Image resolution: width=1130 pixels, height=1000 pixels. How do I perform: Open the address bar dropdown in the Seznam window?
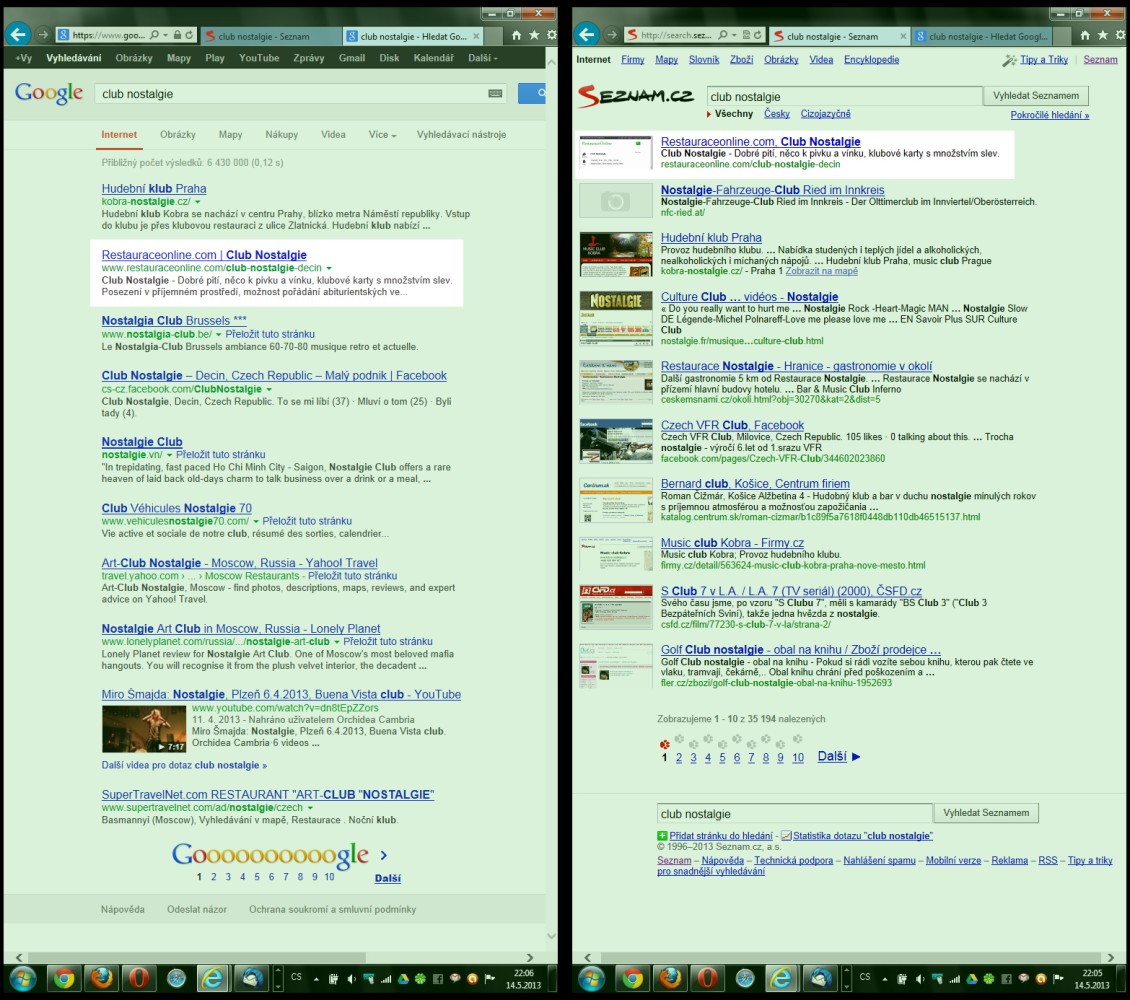pyautogui.click(x=734, y=35)
